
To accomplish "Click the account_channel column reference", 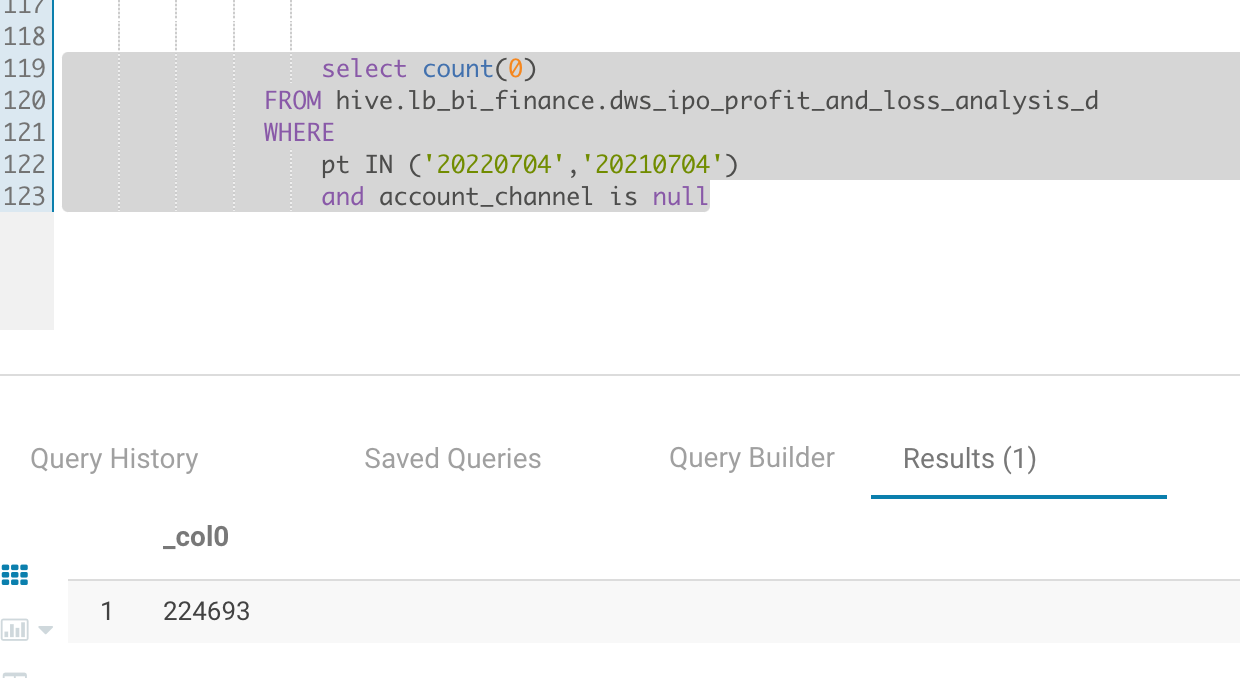I will click(487, 196).
